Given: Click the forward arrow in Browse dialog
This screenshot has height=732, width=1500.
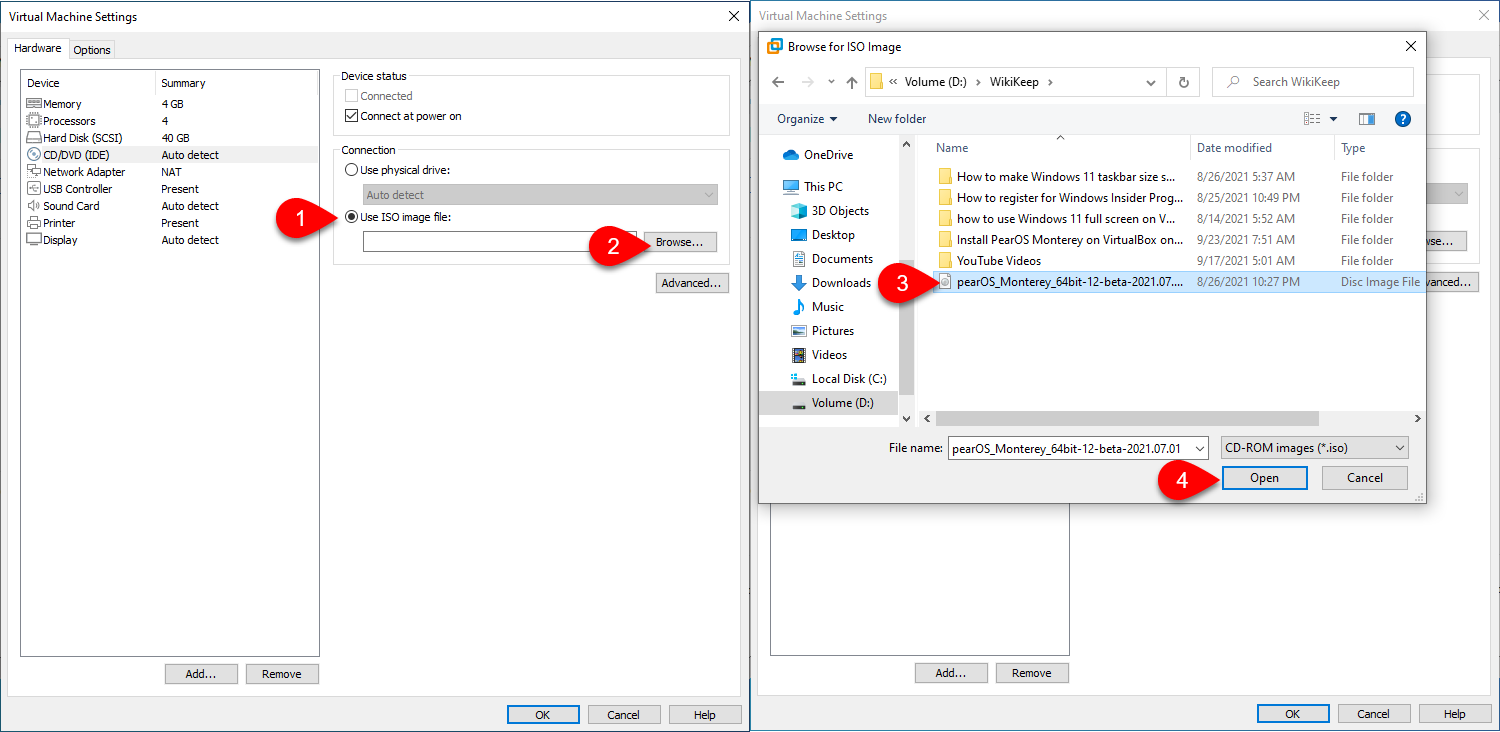Looking at the screenshot, I should point(808,82).
